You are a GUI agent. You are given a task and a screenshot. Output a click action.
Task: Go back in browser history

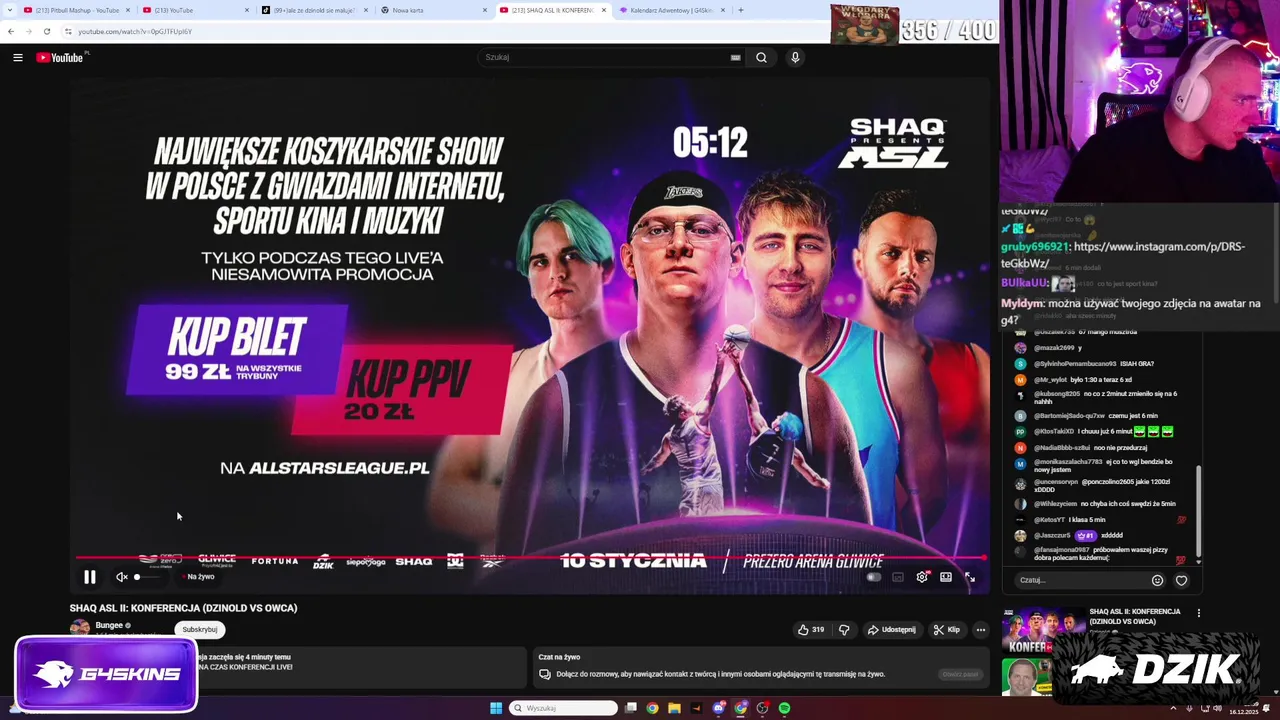click(x=11, y=31)
